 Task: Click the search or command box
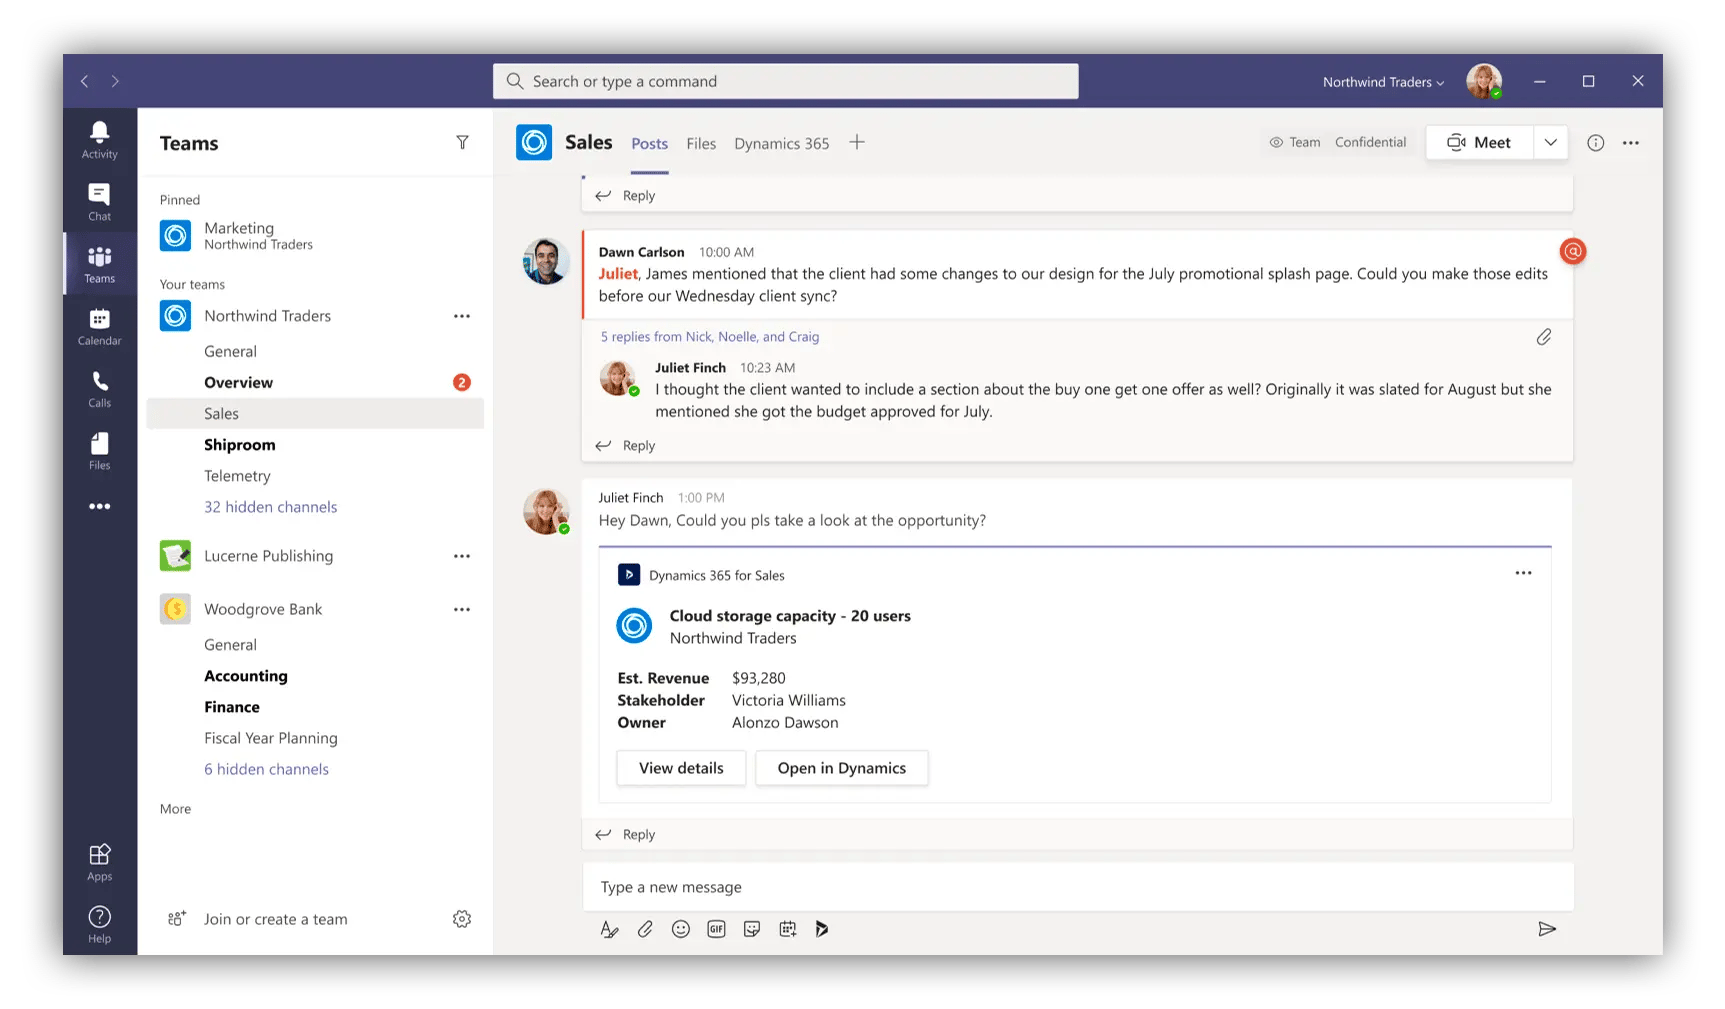785,81
